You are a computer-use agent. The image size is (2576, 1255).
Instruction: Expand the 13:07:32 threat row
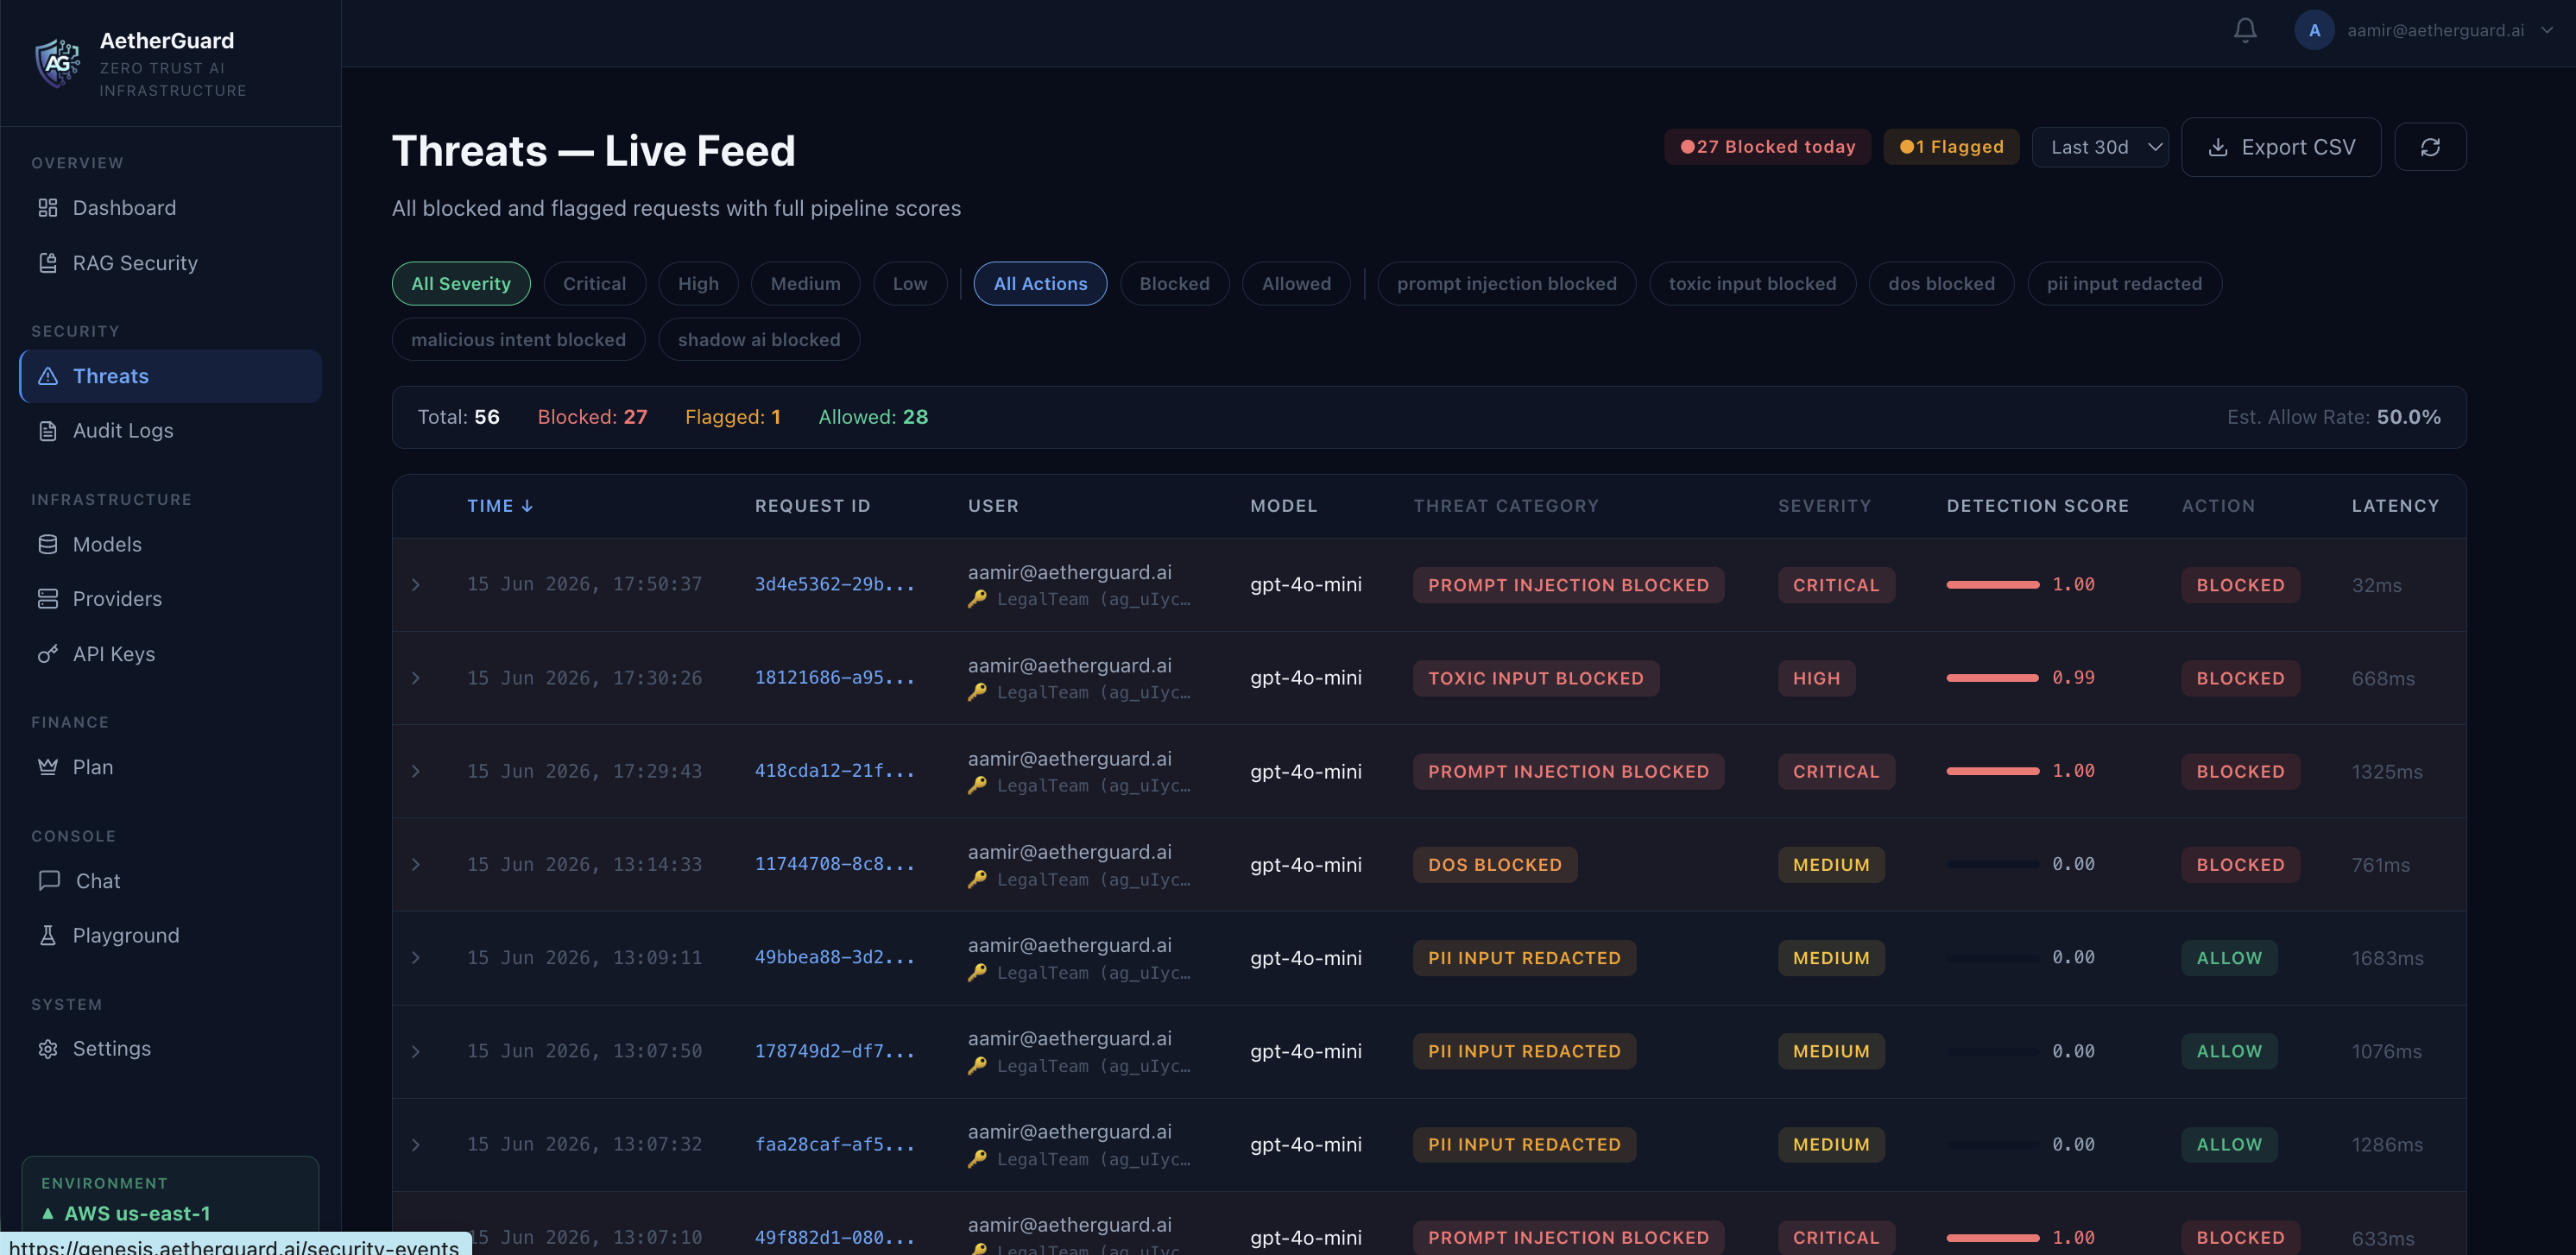pyautogui.click(x=416, y=1144)
